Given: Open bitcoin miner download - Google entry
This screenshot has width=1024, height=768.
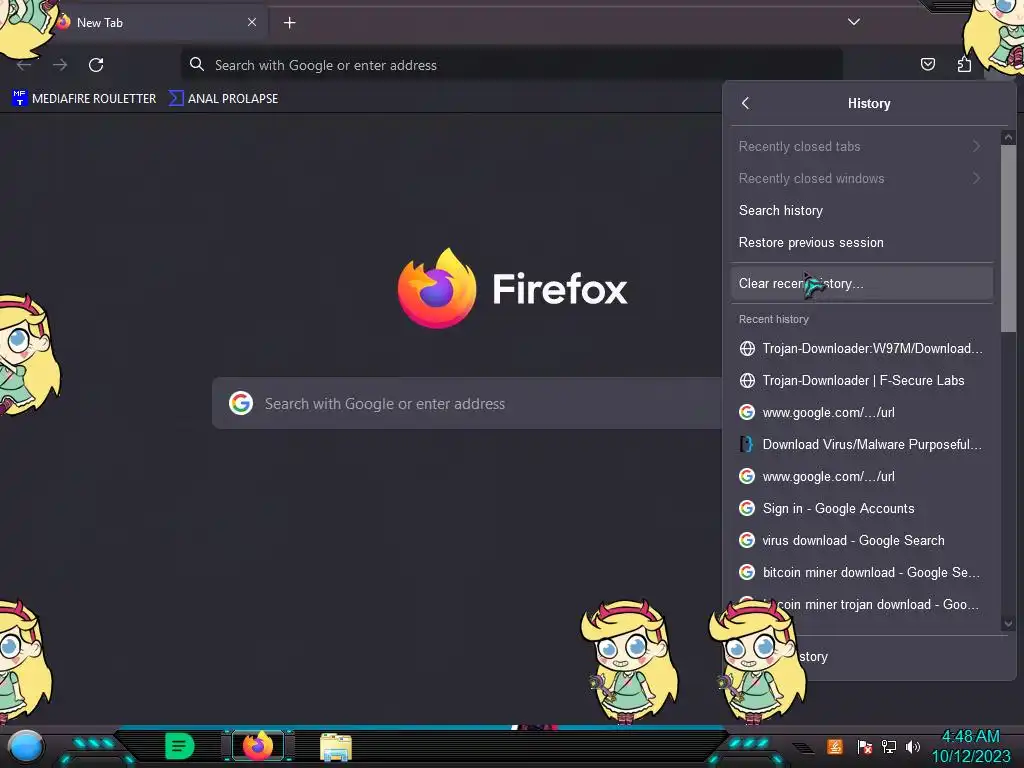Looking at the screenshot, I should click(x=861, y=572).
